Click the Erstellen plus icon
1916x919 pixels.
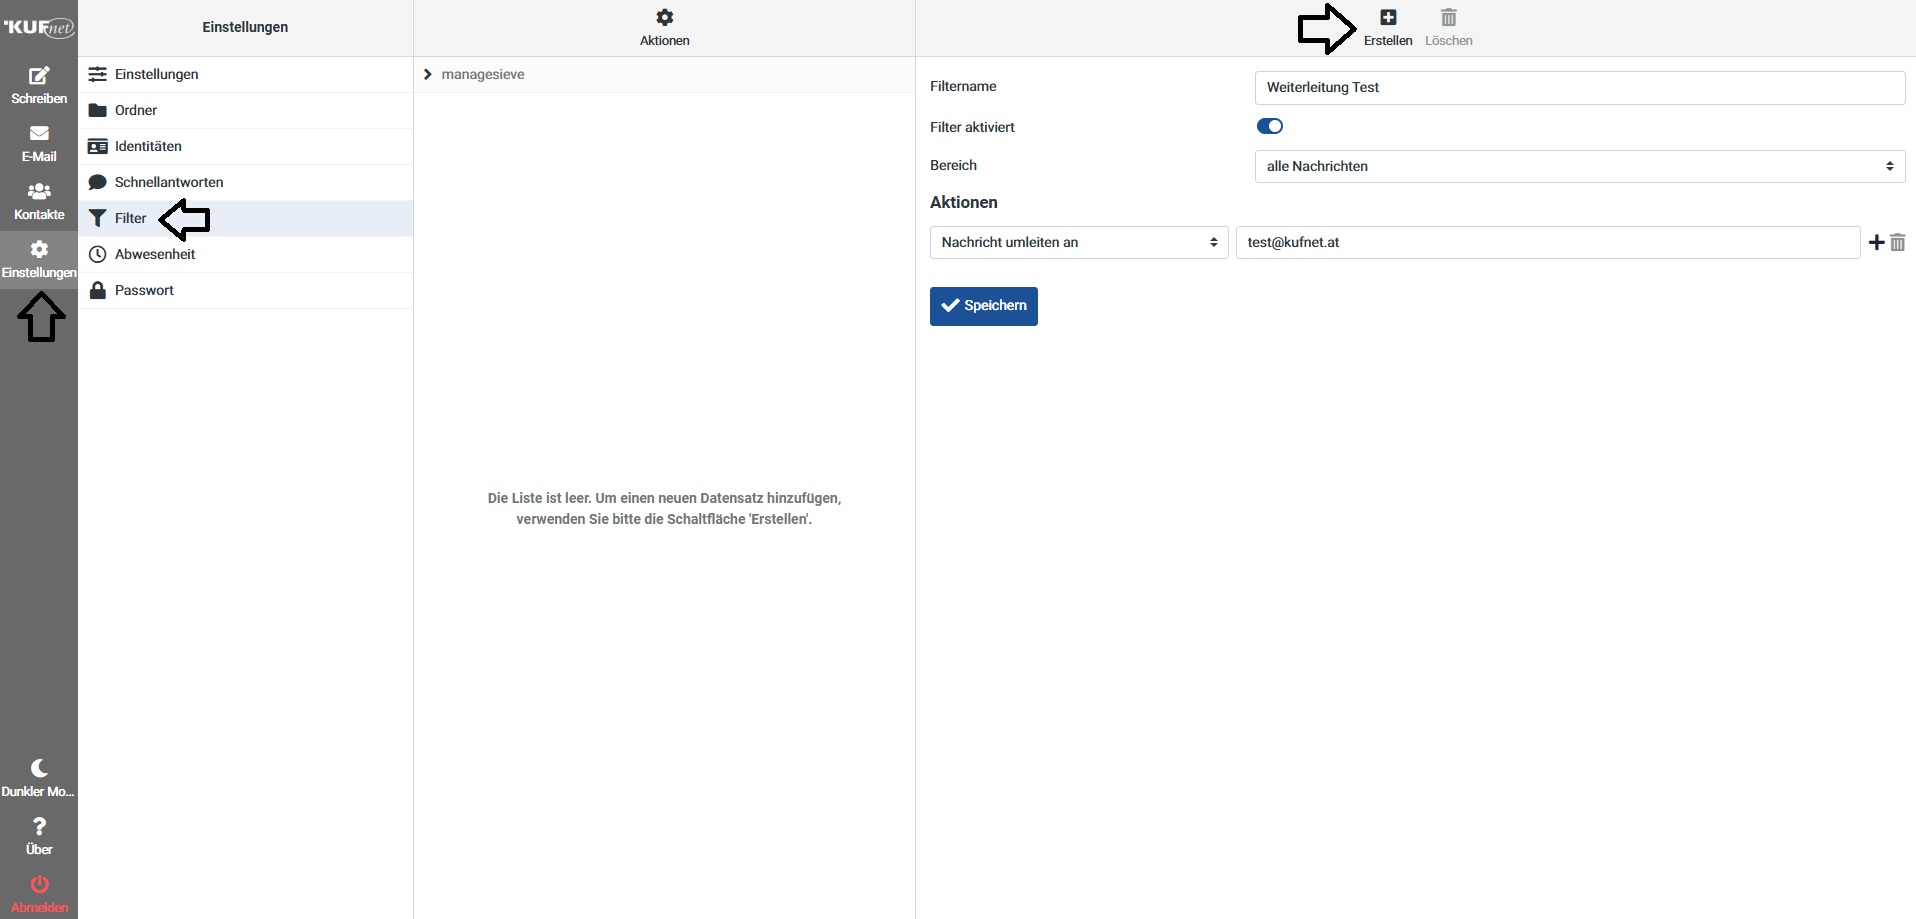click(1388, 18)
